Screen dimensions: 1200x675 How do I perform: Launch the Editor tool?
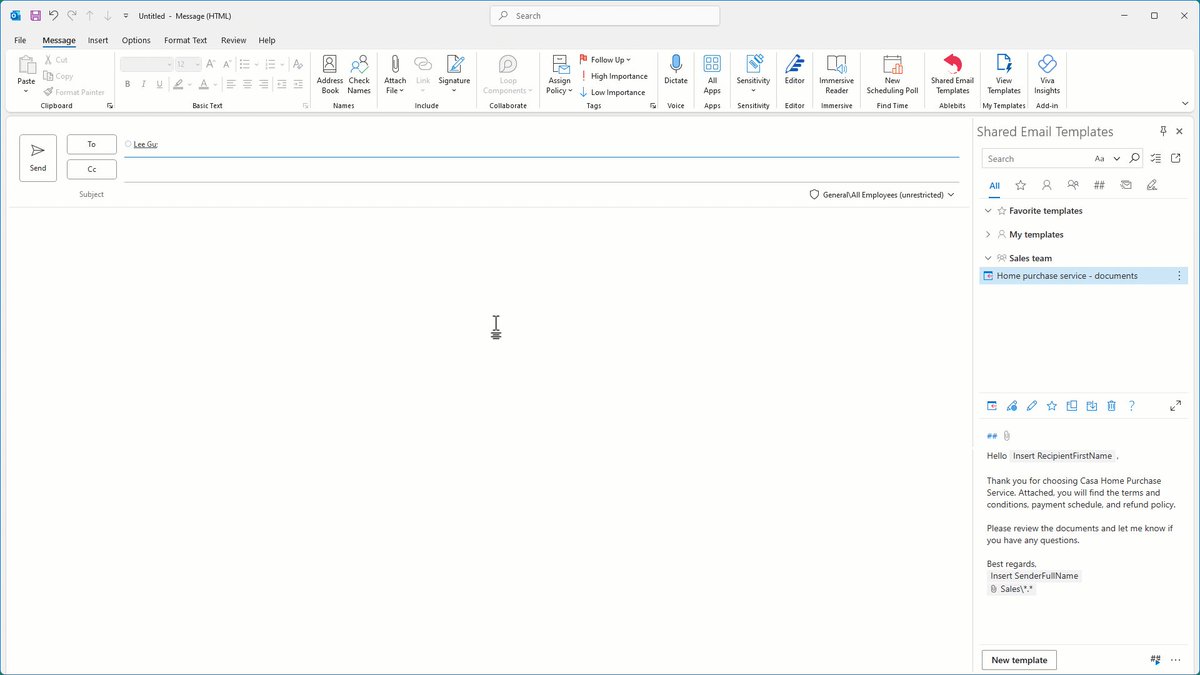pyautogui.click(x=794, y=69)
